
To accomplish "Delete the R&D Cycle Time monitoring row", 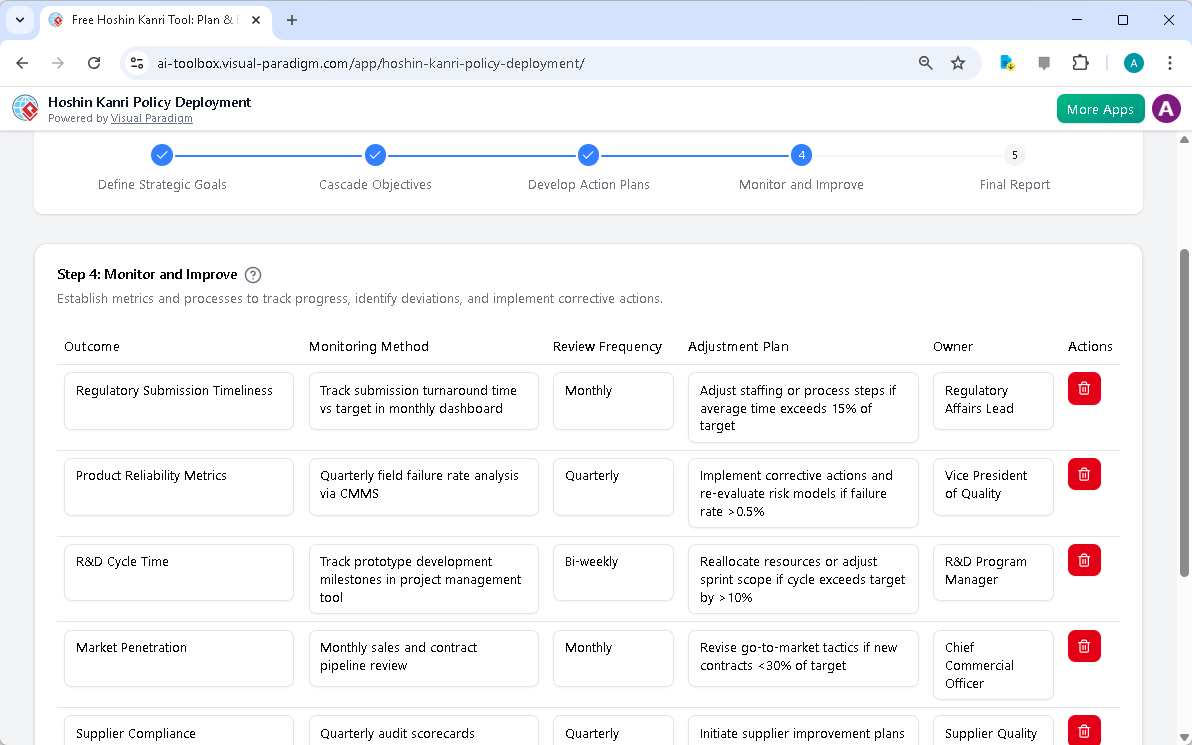I will click(1084, 560).
